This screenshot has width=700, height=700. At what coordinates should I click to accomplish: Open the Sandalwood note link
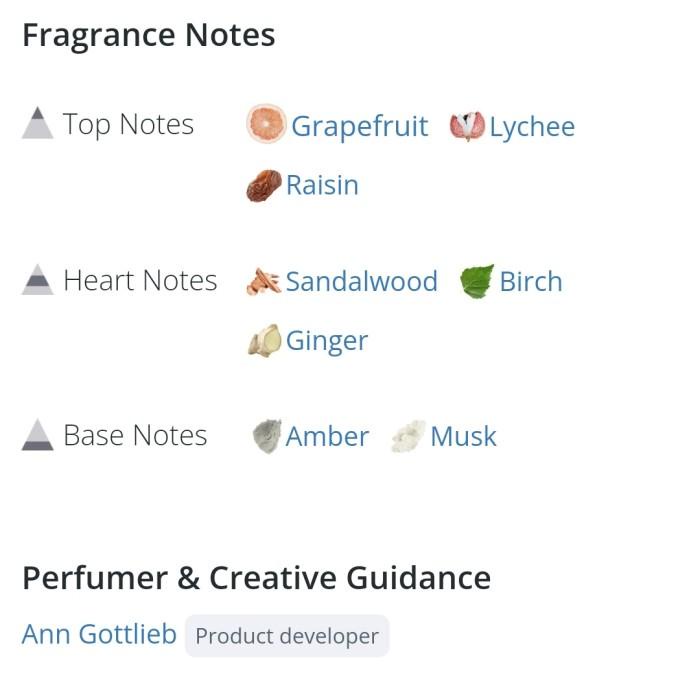point(361,282)
